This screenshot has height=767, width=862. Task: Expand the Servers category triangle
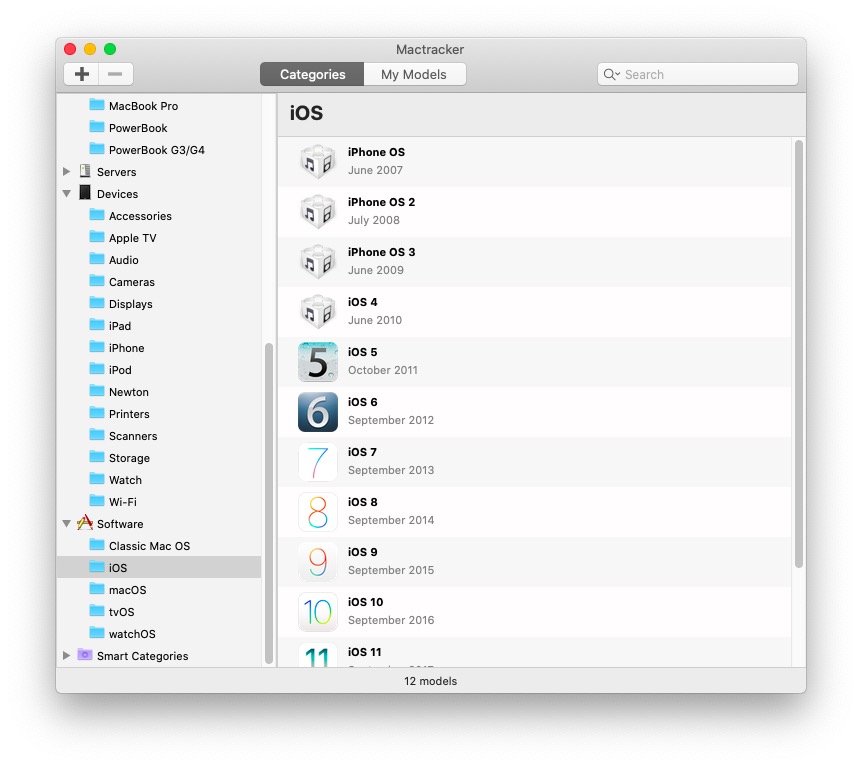(x=67, y=172)
